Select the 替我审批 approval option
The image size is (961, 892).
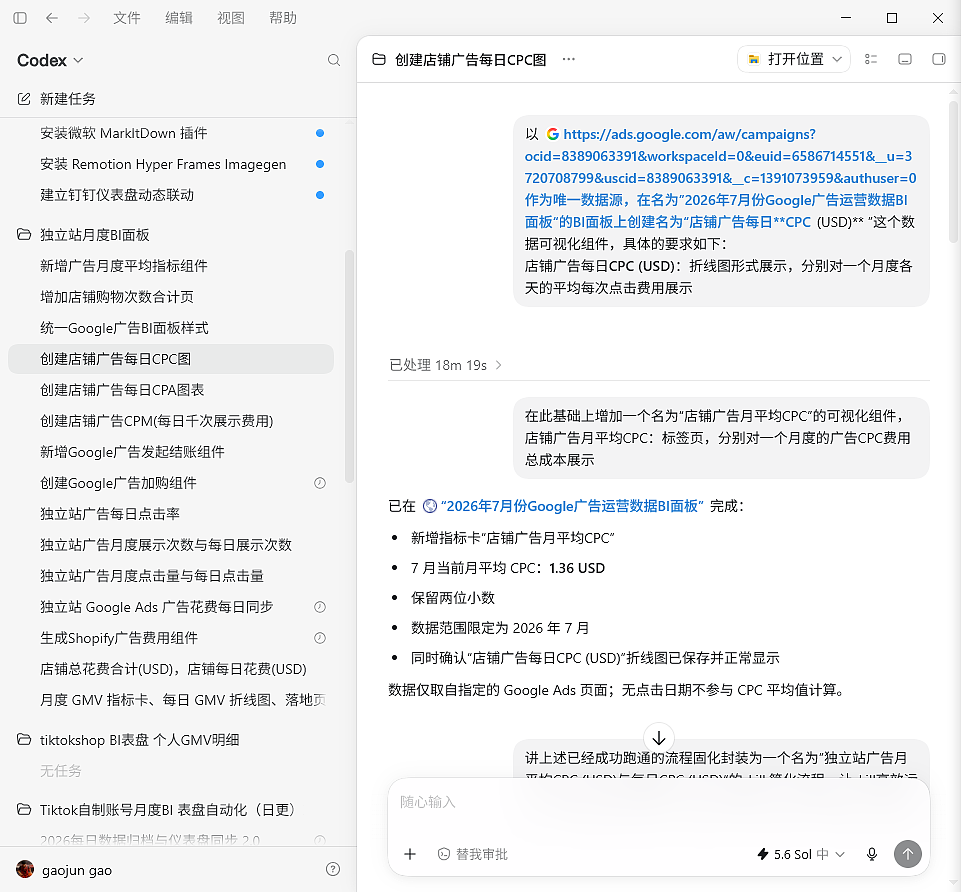point(473,854)
